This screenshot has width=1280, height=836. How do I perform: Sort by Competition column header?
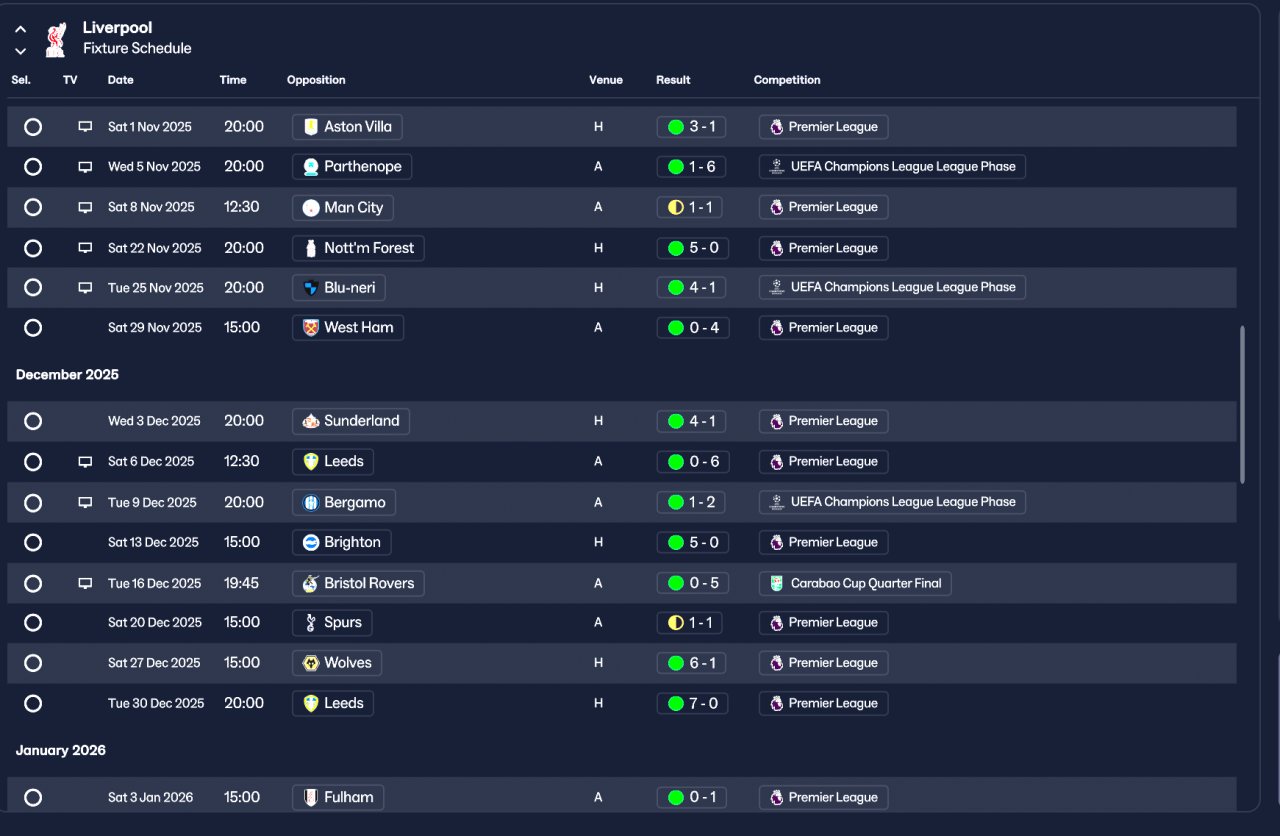click(787, 80)
